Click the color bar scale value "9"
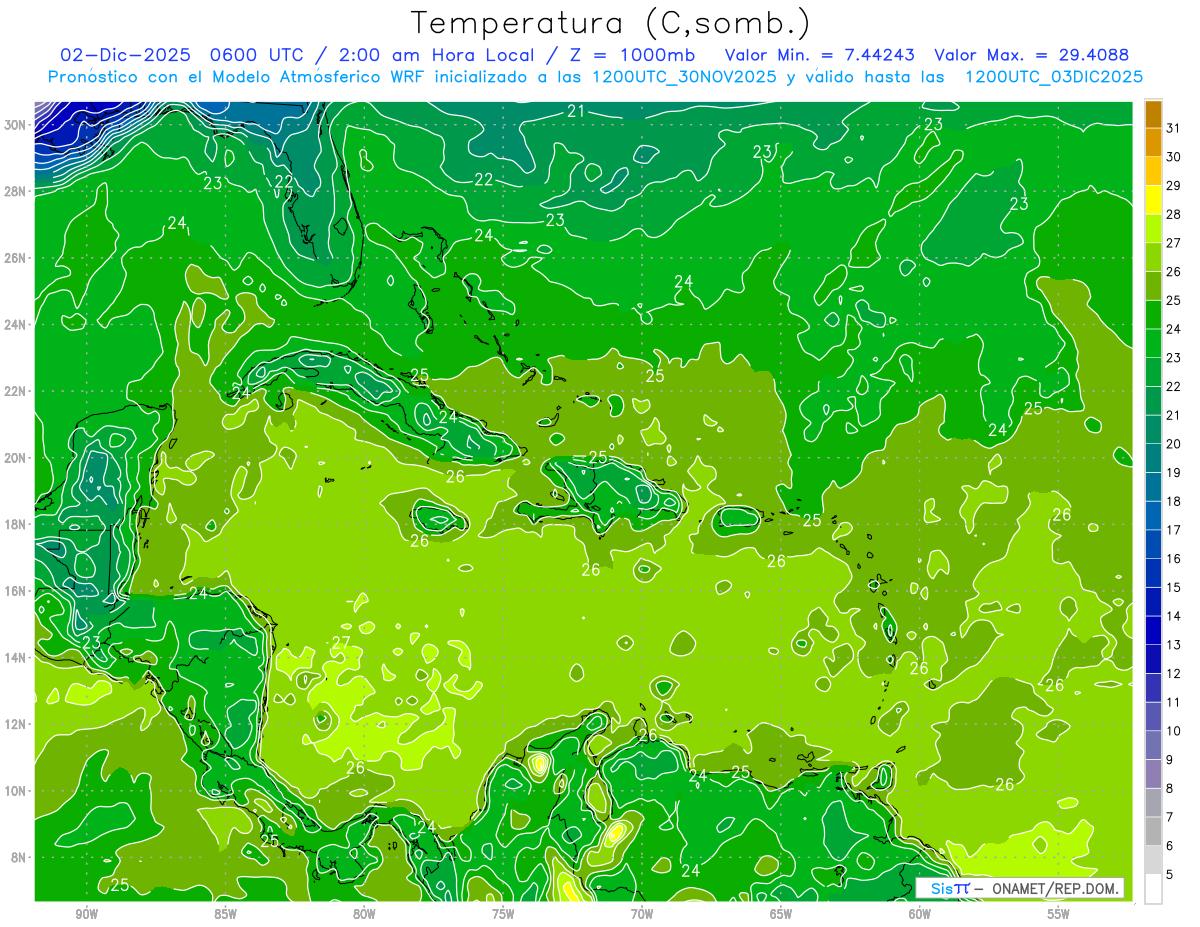 coord(1169,759)
